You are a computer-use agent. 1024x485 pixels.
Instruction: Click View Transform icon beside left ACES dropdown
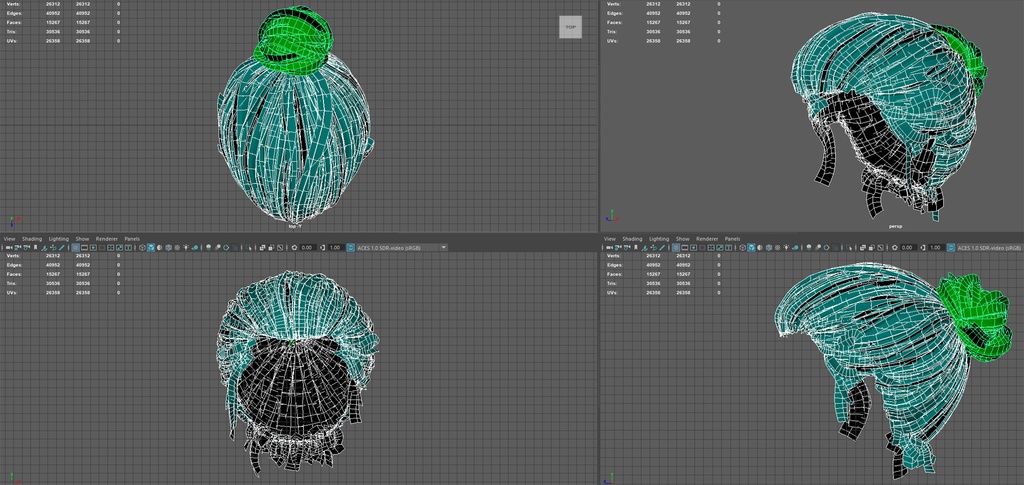[350, 247]
